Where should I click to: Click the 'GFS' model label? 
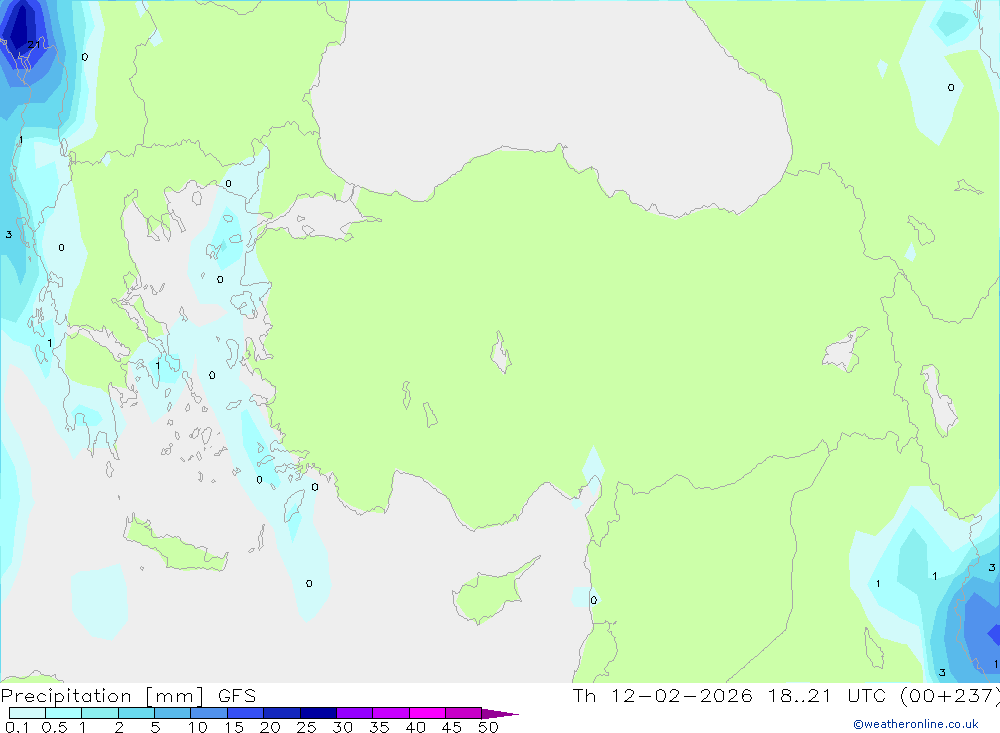[237, 696]
